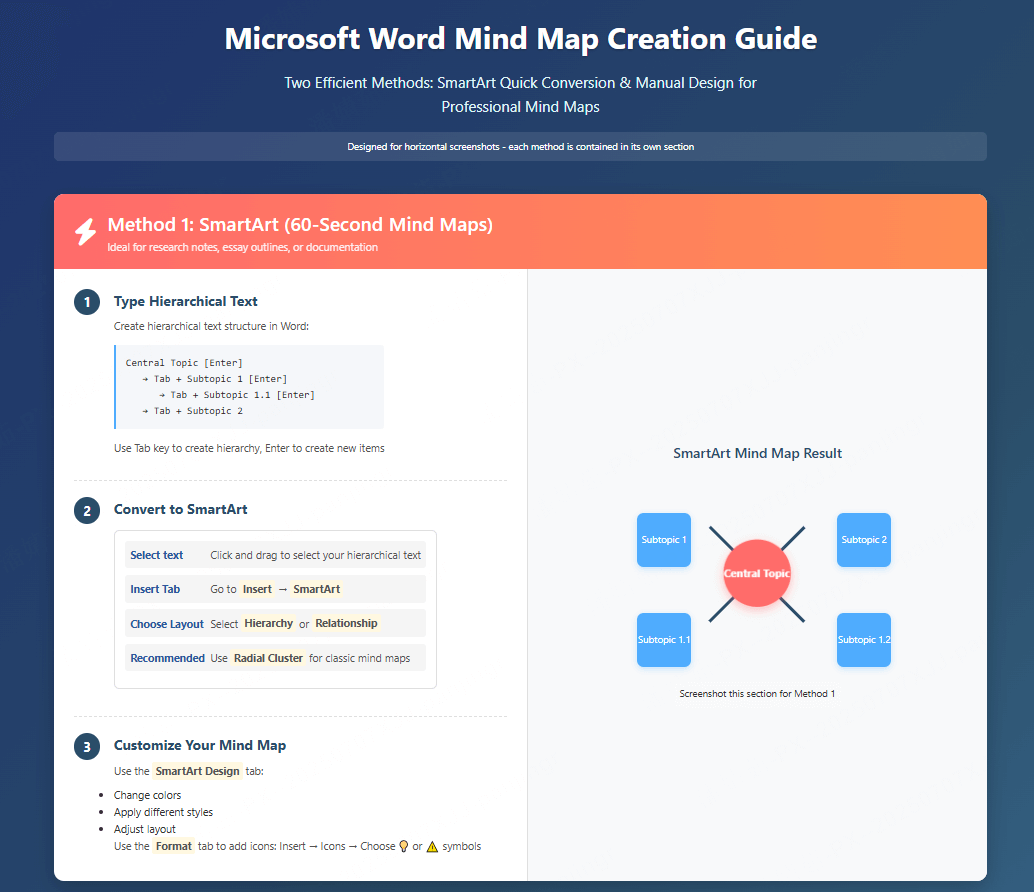The image size is (1034, 892).
Task: Click the step 3 number badge
Action: pos(87,746)
